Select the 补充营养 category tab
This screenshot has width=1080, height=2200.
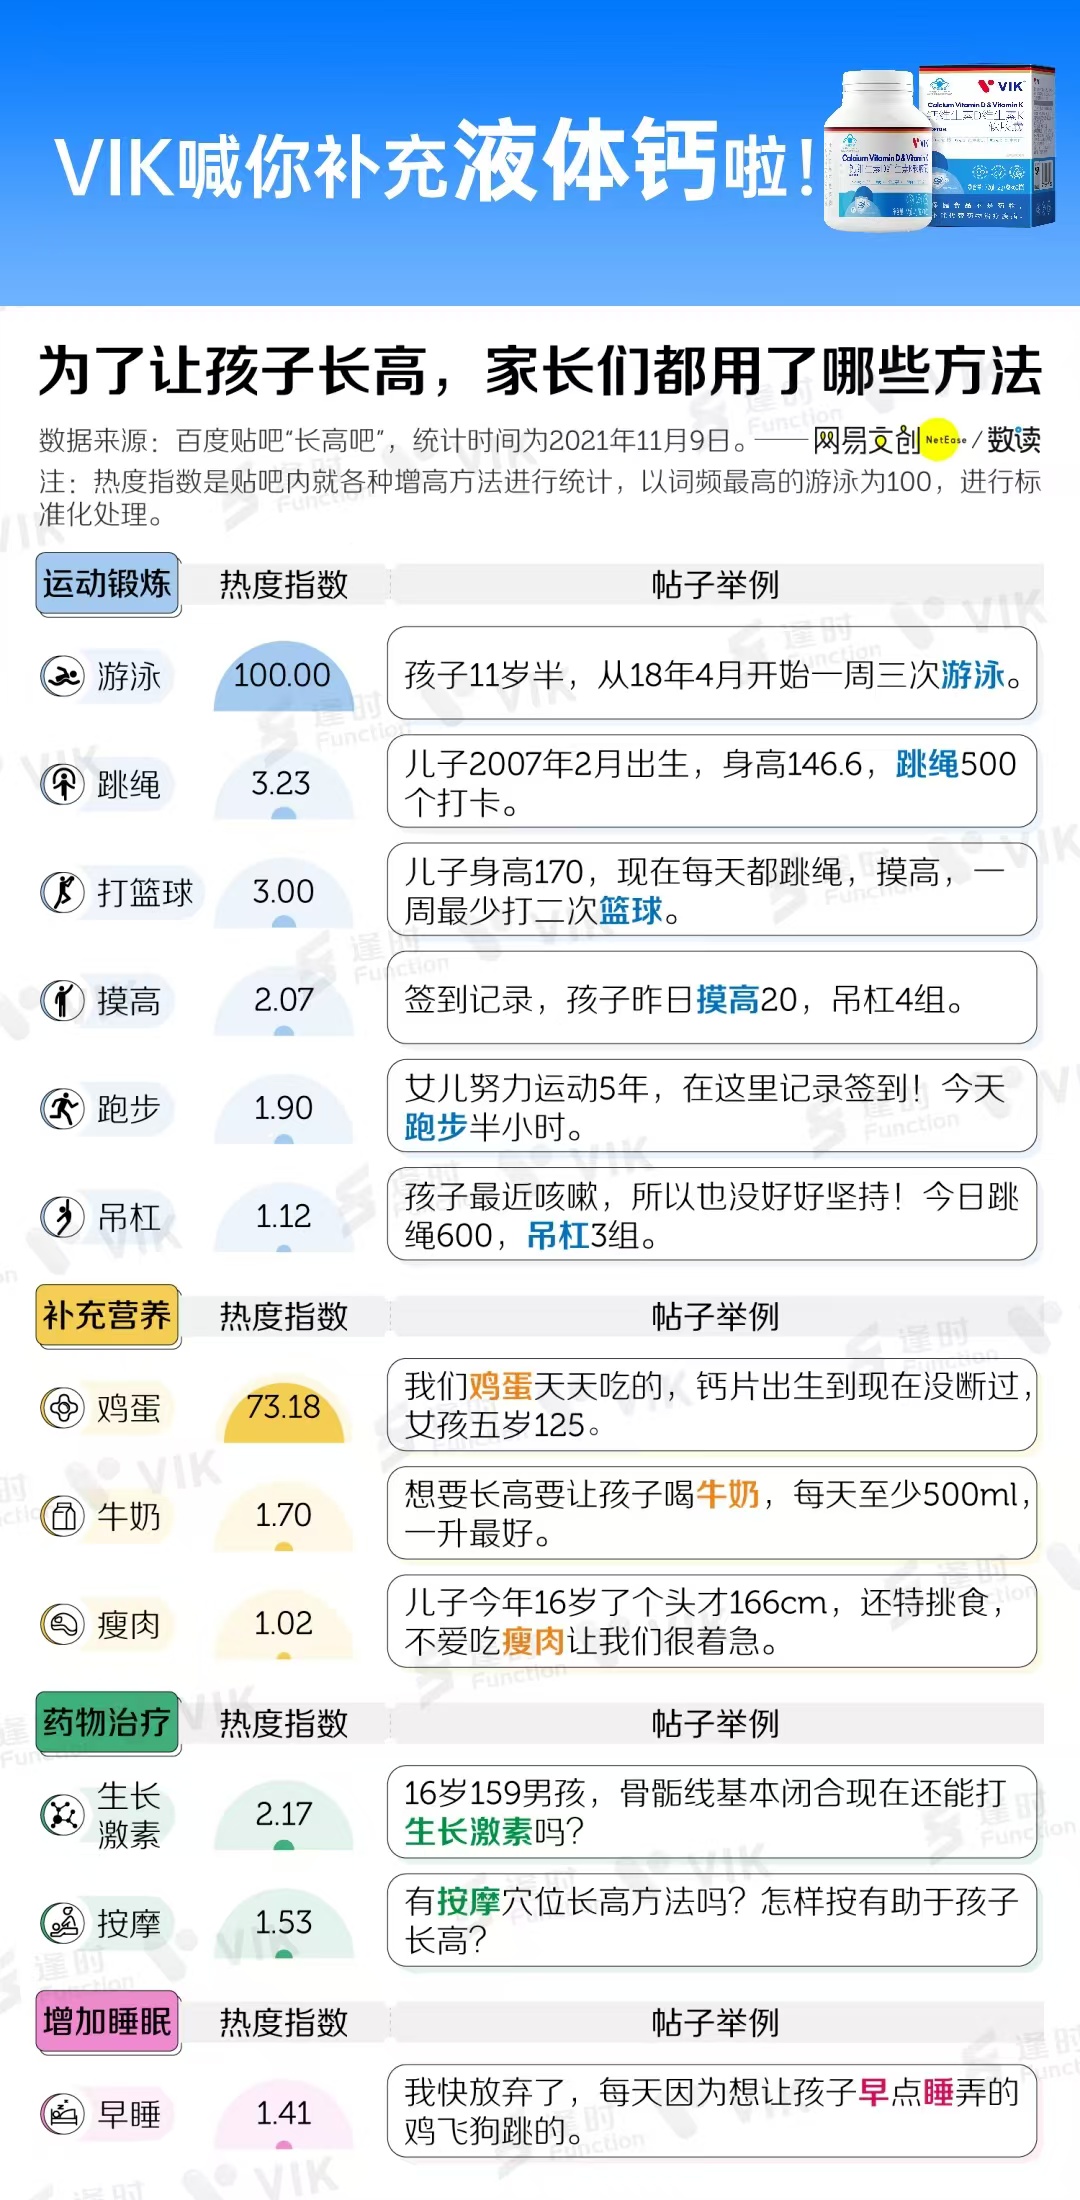pyautogui.click(x=108, y=1316)
